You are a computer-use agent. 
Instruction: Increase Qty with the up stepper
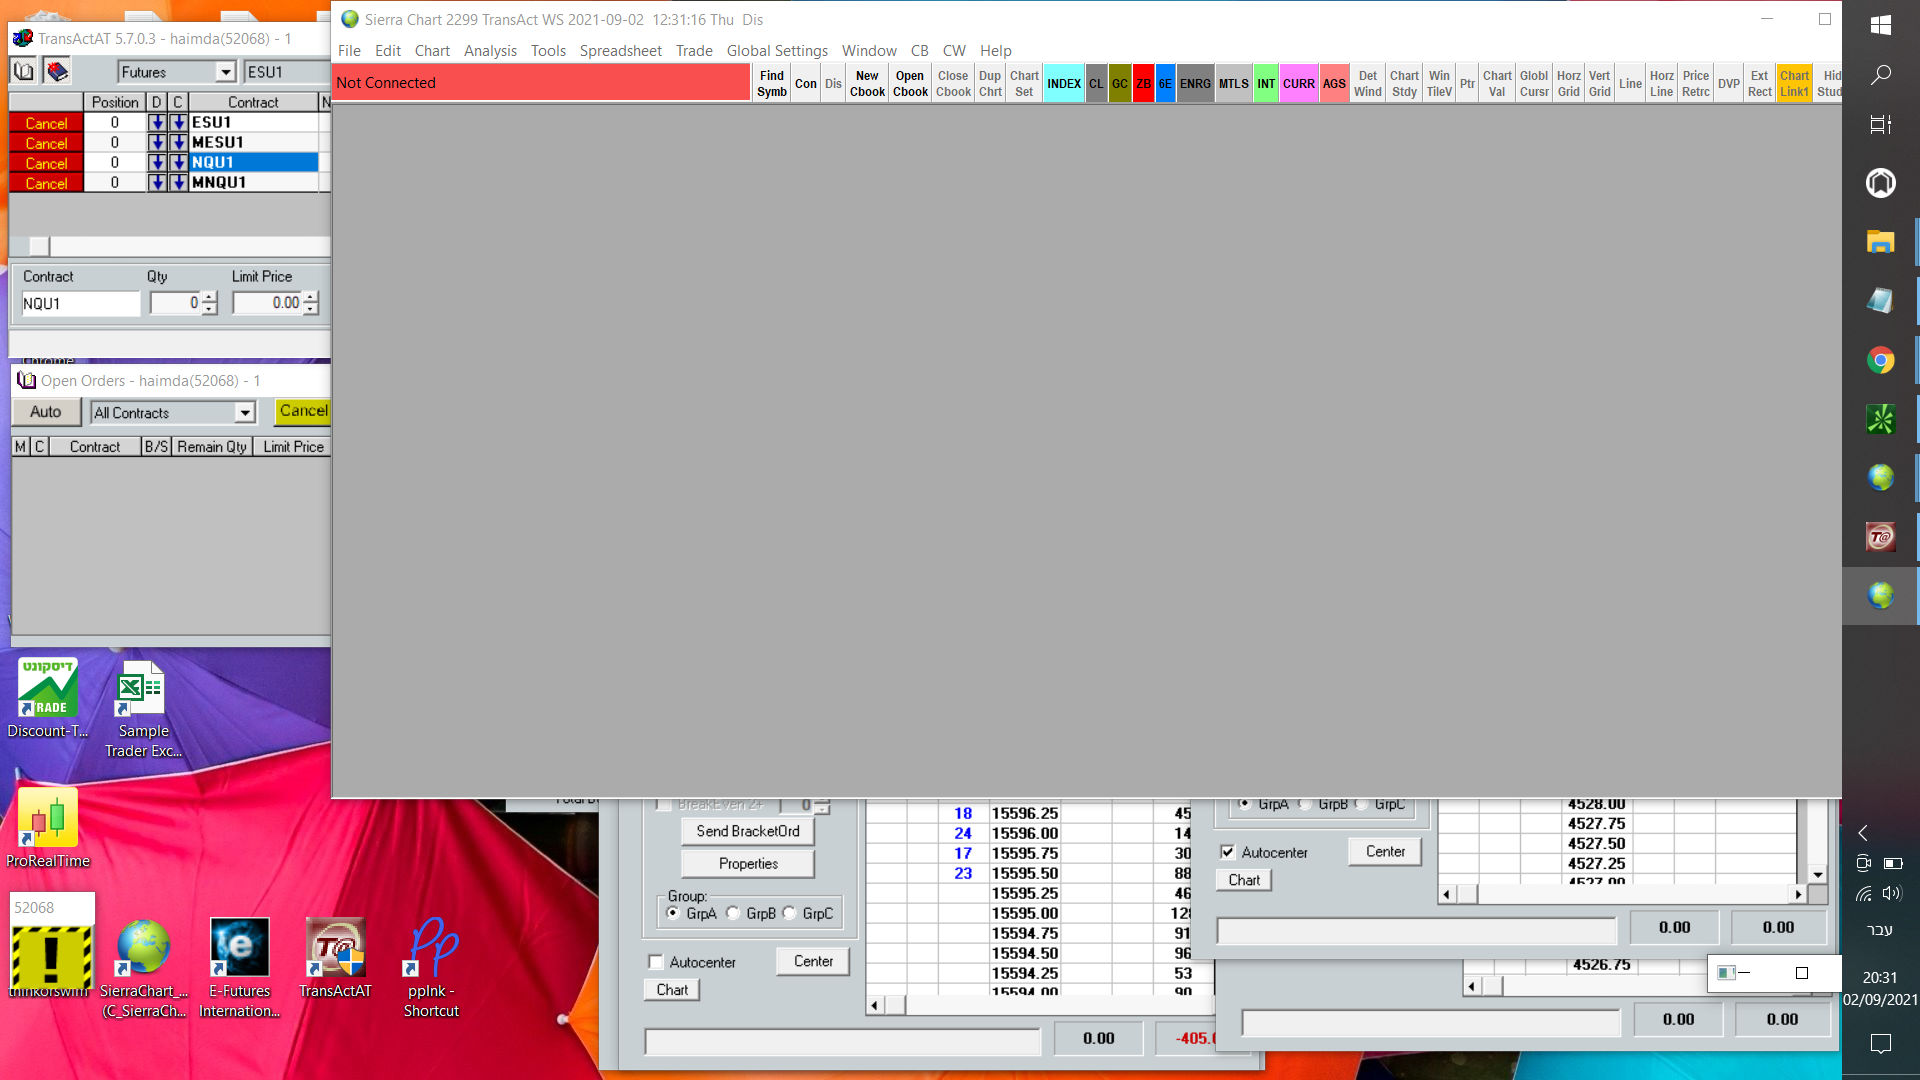[209, 297]
